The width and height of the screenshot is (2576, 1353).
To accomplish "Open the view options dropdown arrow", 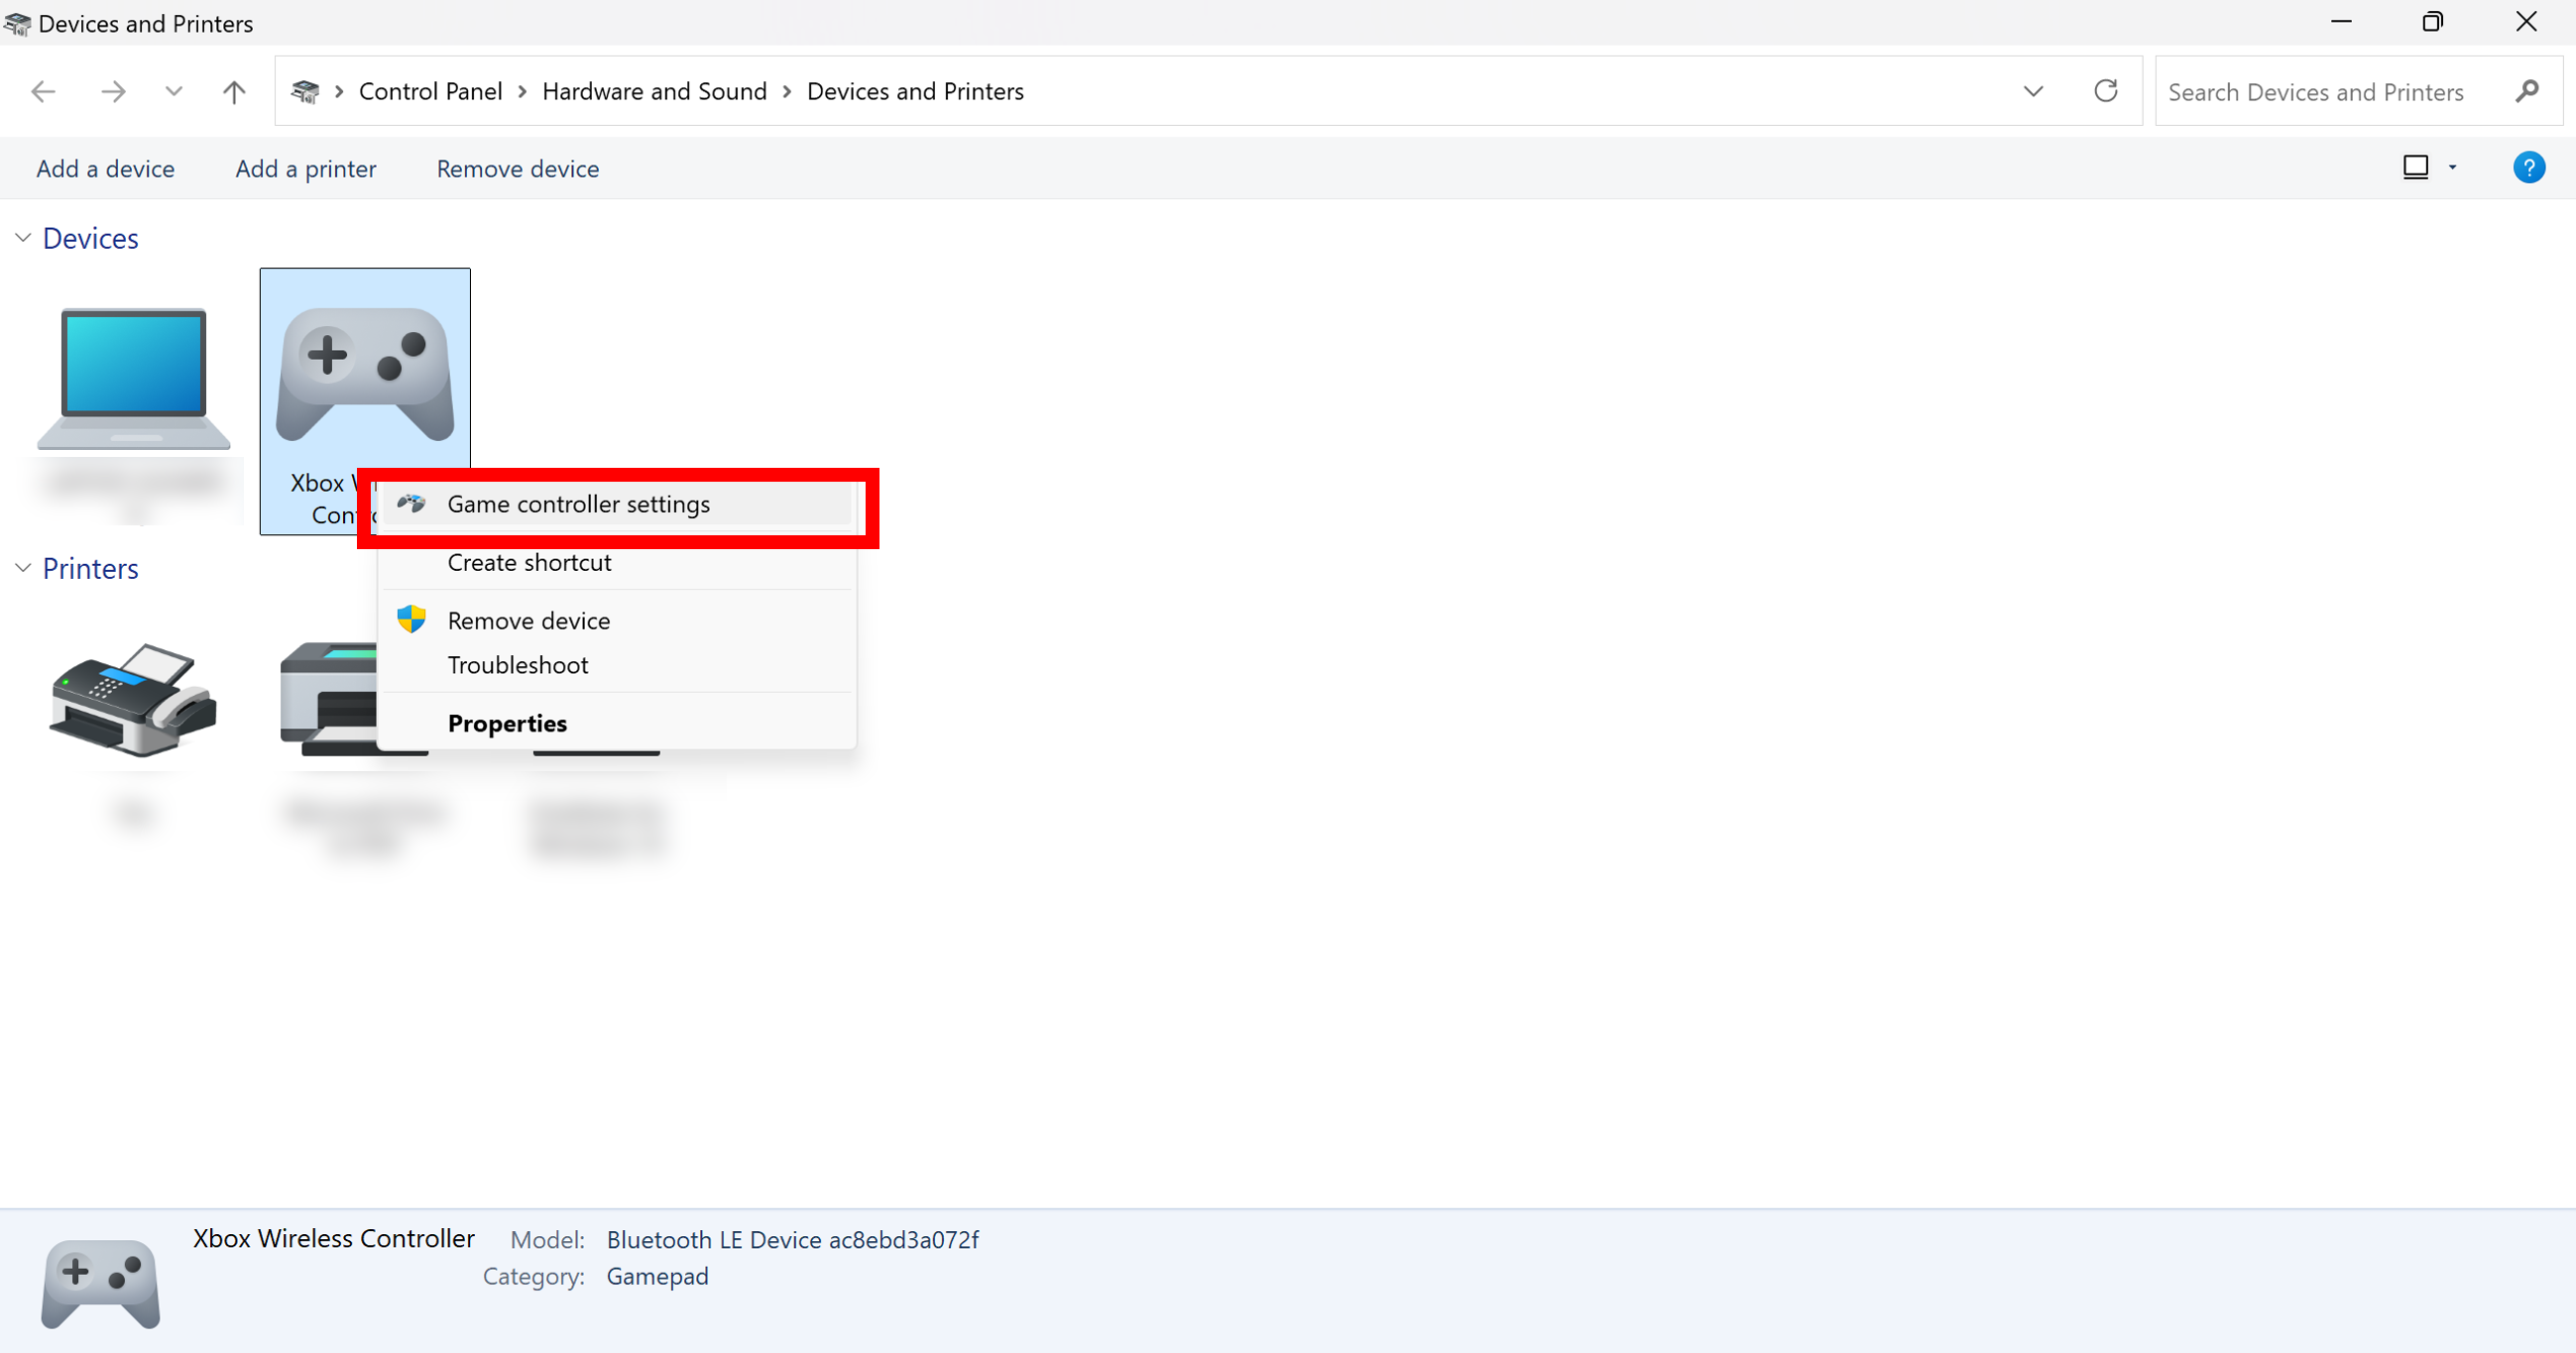I will pyautogui.click(x=2452, y=168).
